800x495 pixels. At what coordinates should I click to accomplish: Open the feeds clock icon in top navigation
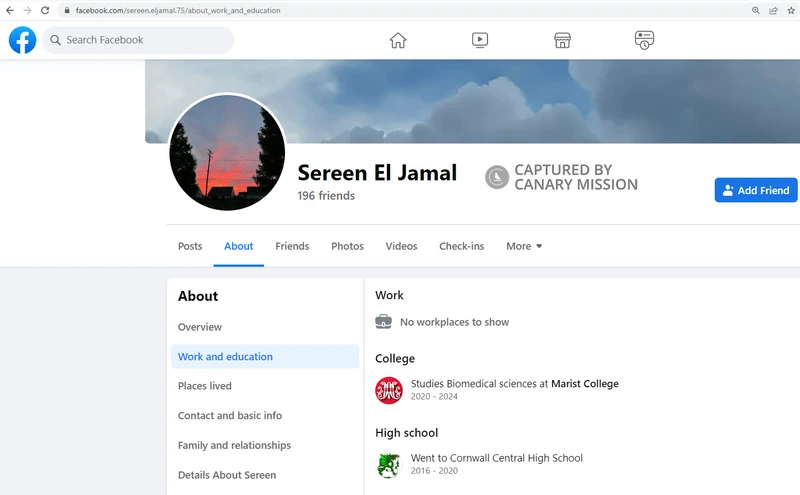(644, 40)
